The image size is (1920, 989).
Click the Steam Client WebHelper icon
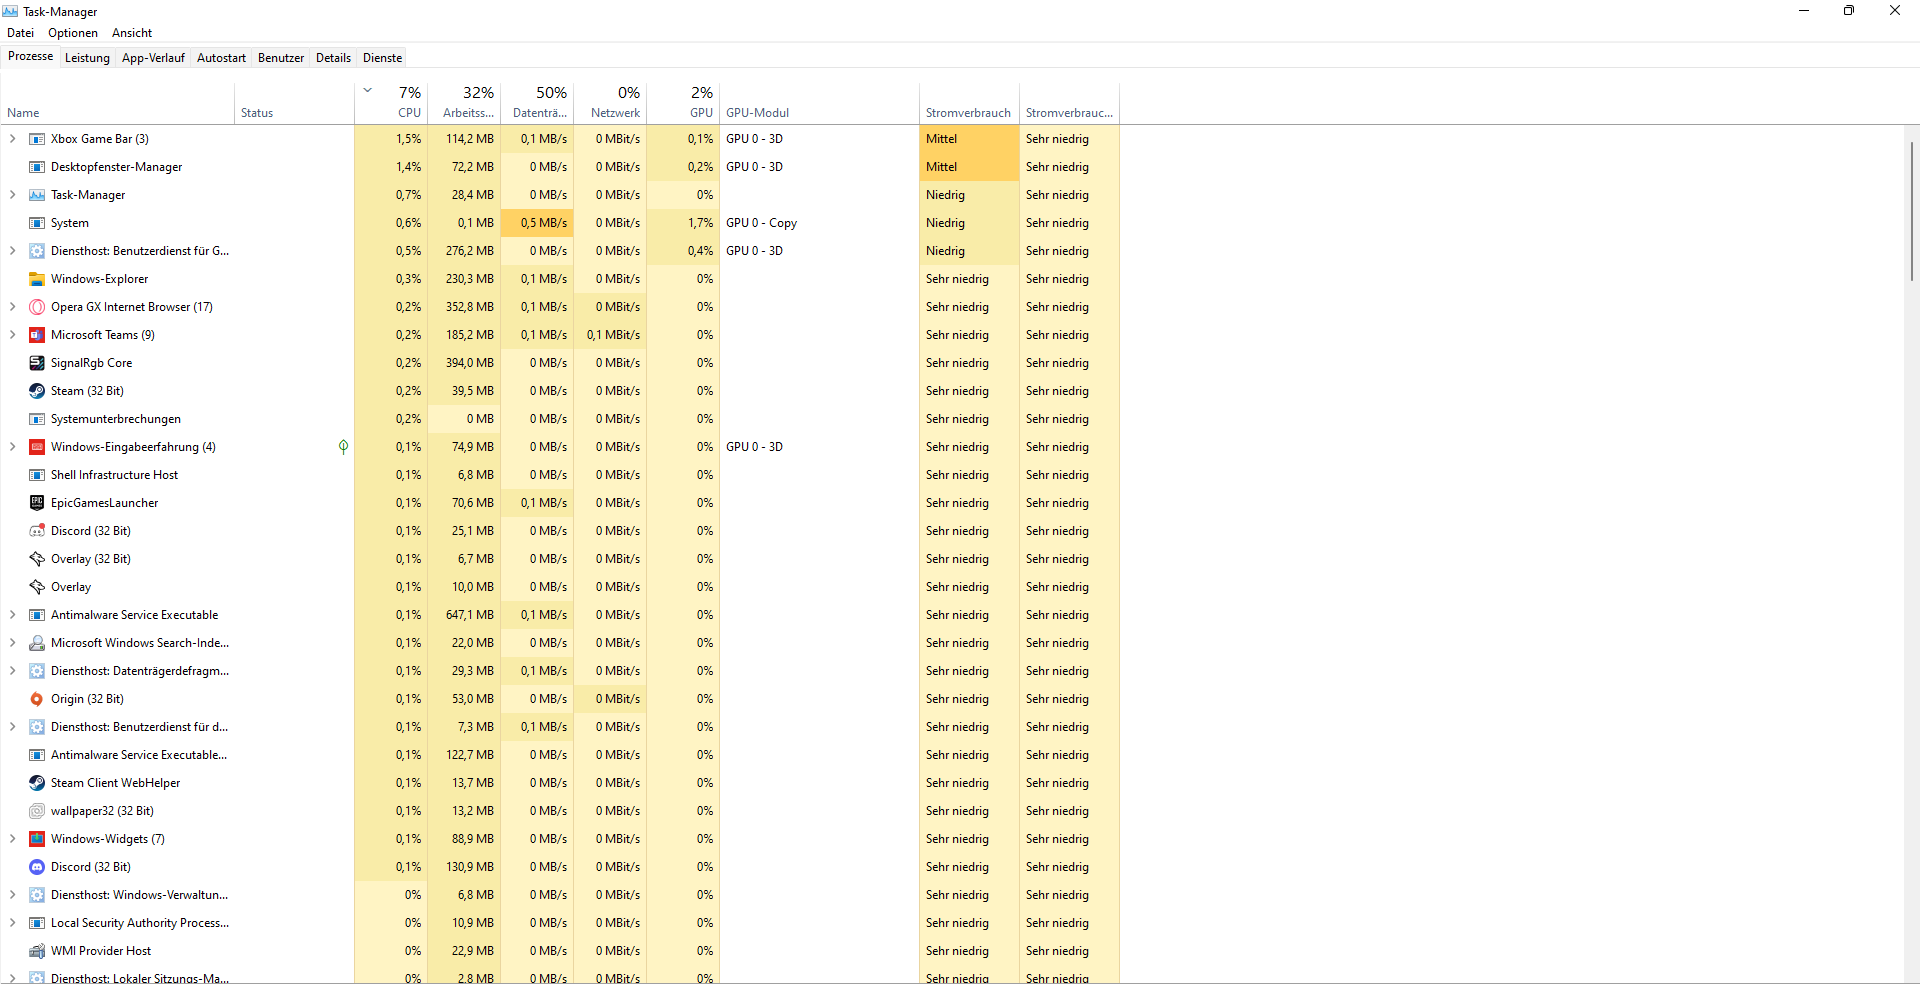click(x=37, y=783)
